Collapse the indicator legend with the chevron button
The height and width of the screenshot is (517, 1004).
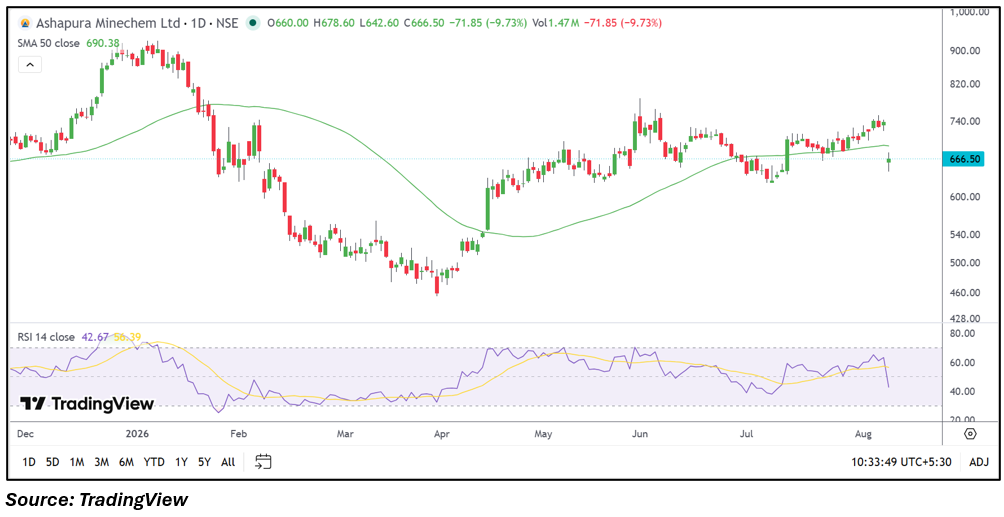pos(29,65)
